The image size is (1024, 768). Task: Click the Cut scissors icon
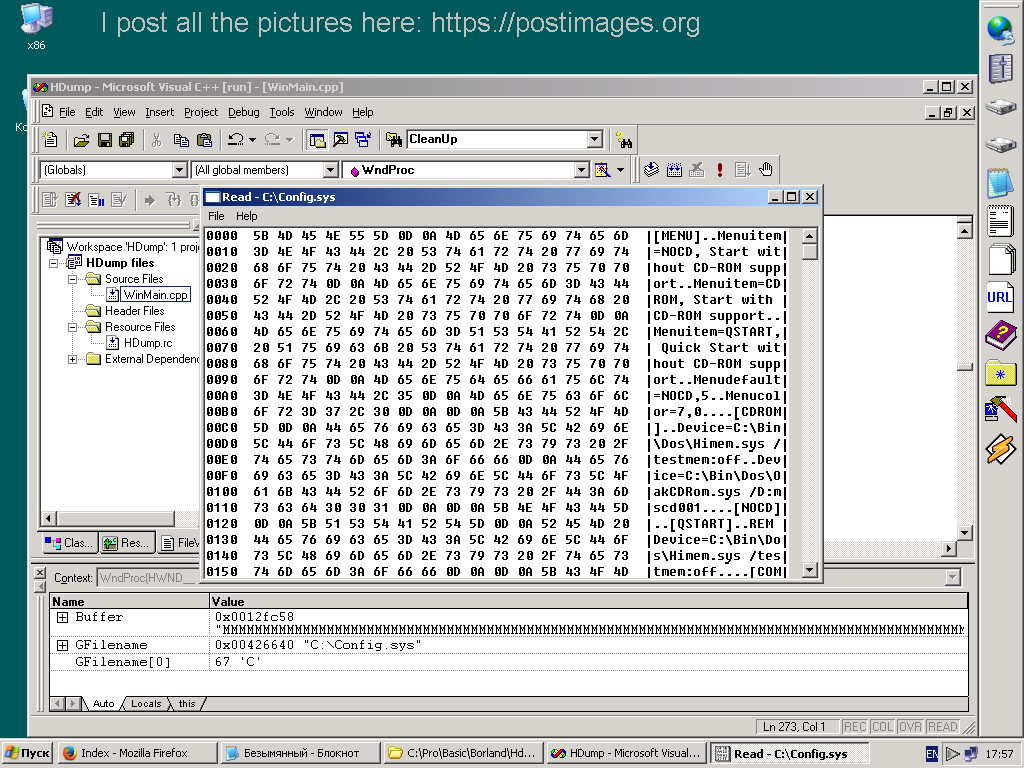click(x=156, y=139)
